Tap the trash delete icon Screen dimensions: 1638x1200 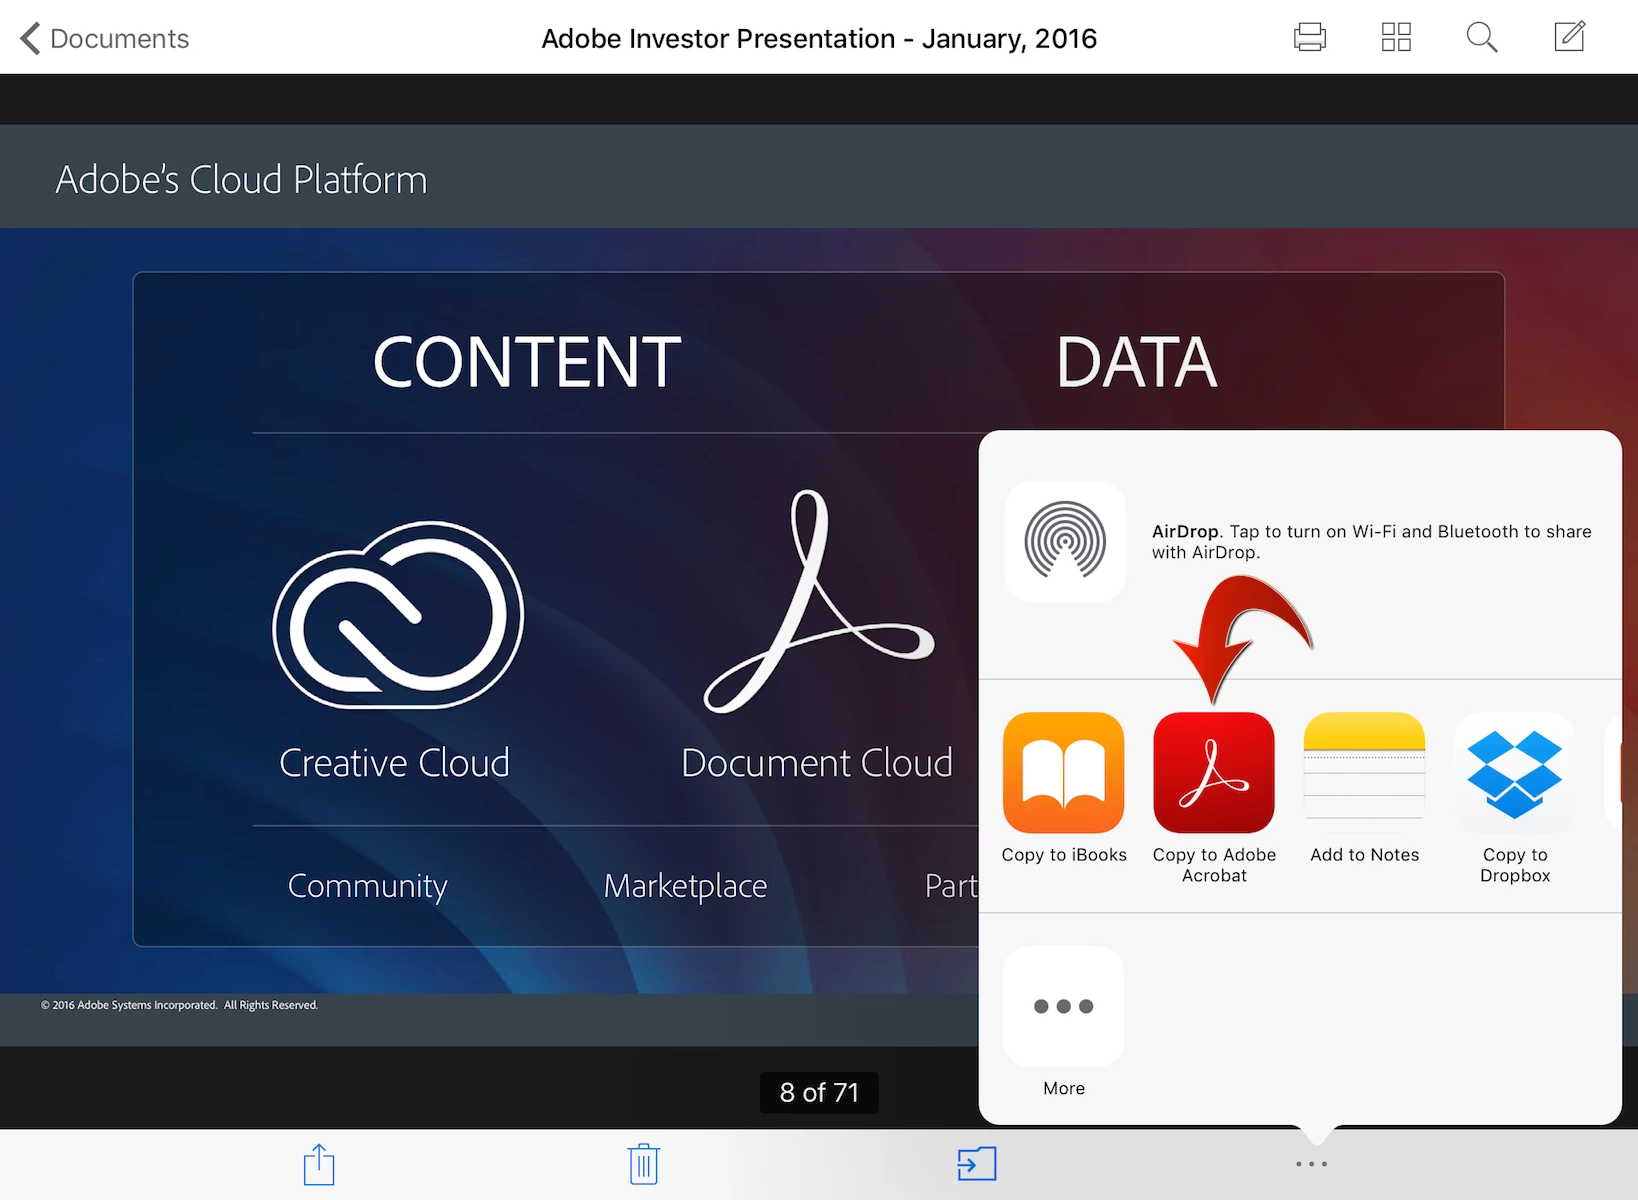[x=643, y=1164]
